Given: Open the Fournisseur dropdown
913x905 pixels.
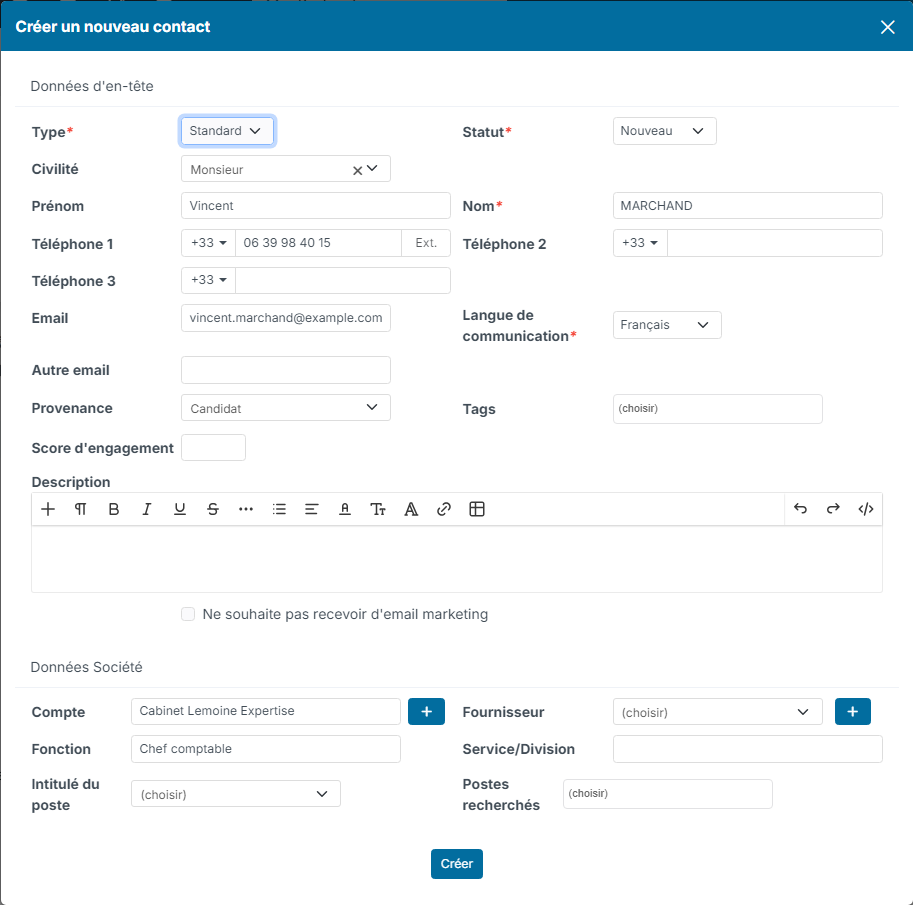Looking at the screenshot, I should [717, 712].
